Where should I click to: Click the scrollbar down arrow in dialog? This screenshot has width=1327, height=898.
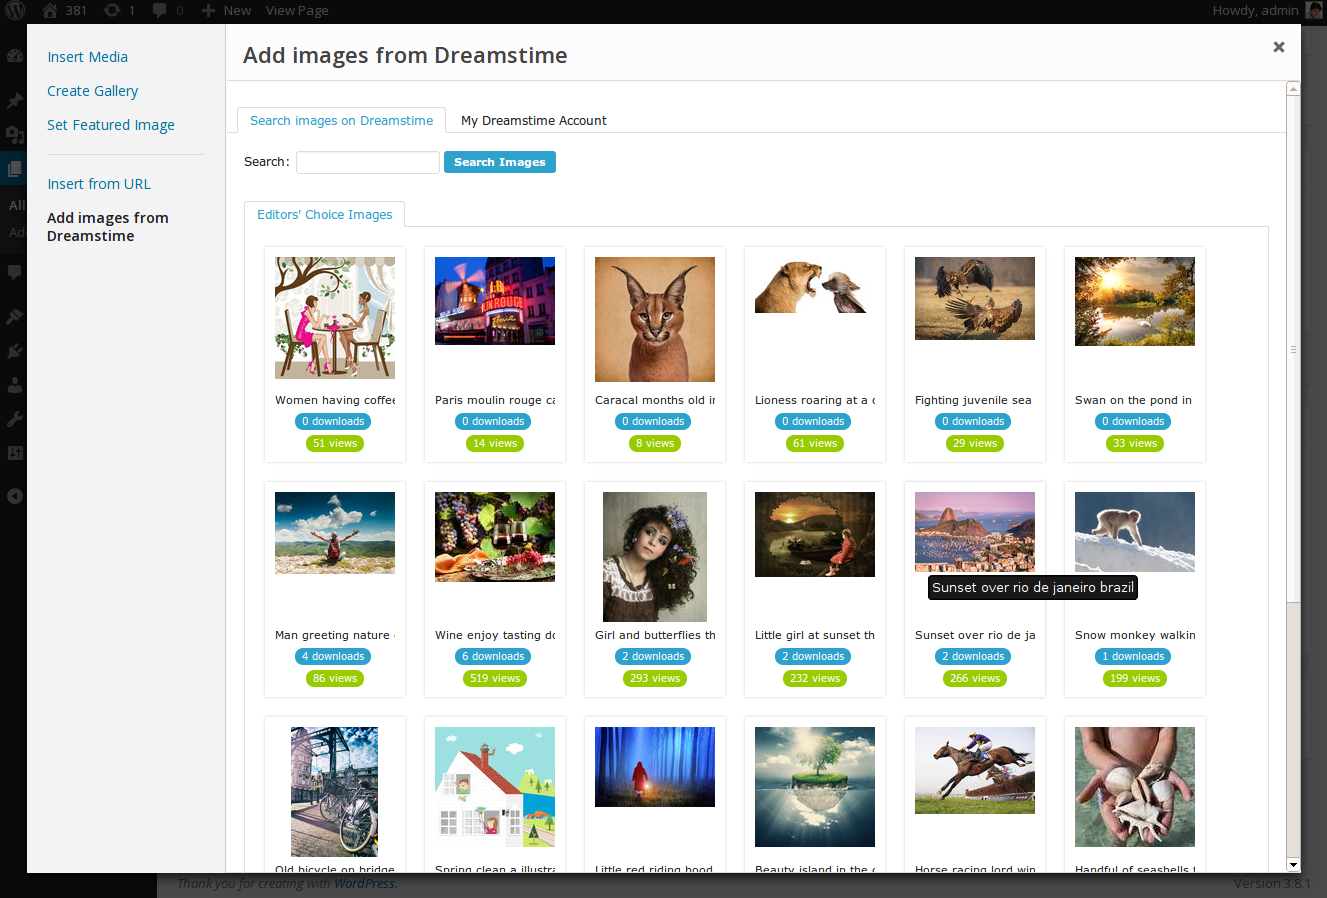(1293, 864)
